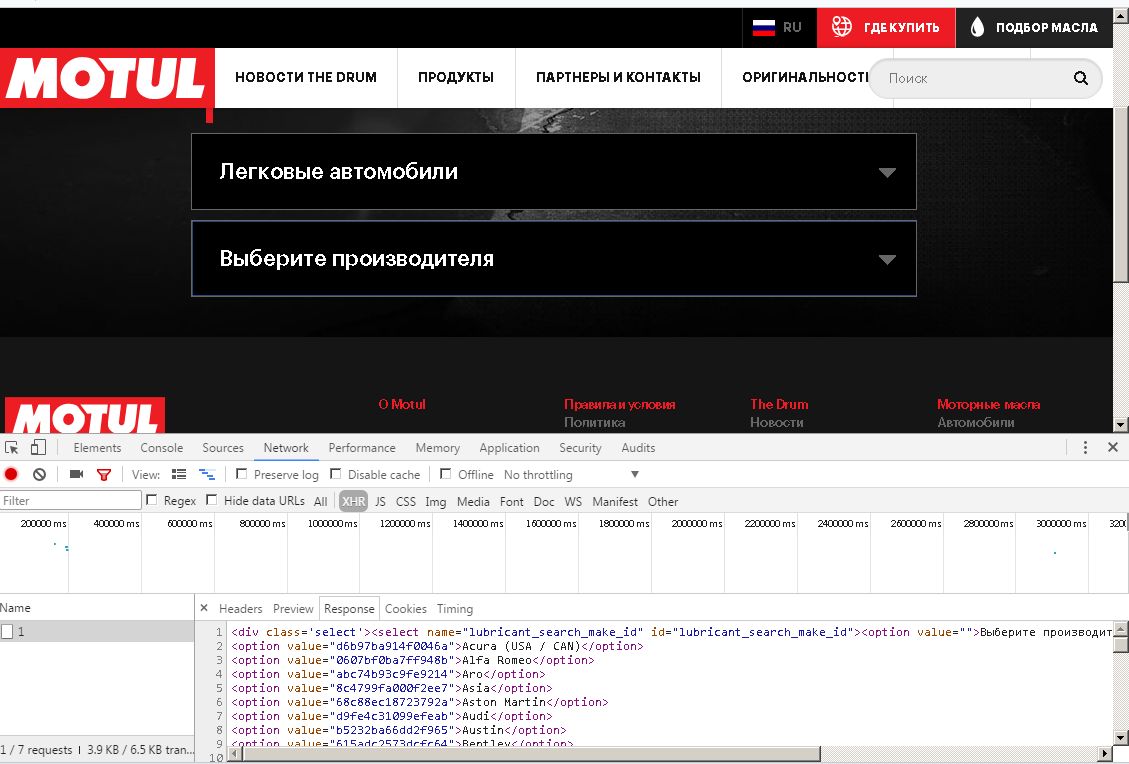Switch to the Console tab
Image resolution: width=1129 pixels, height=764 pixels.
[161, 448]
